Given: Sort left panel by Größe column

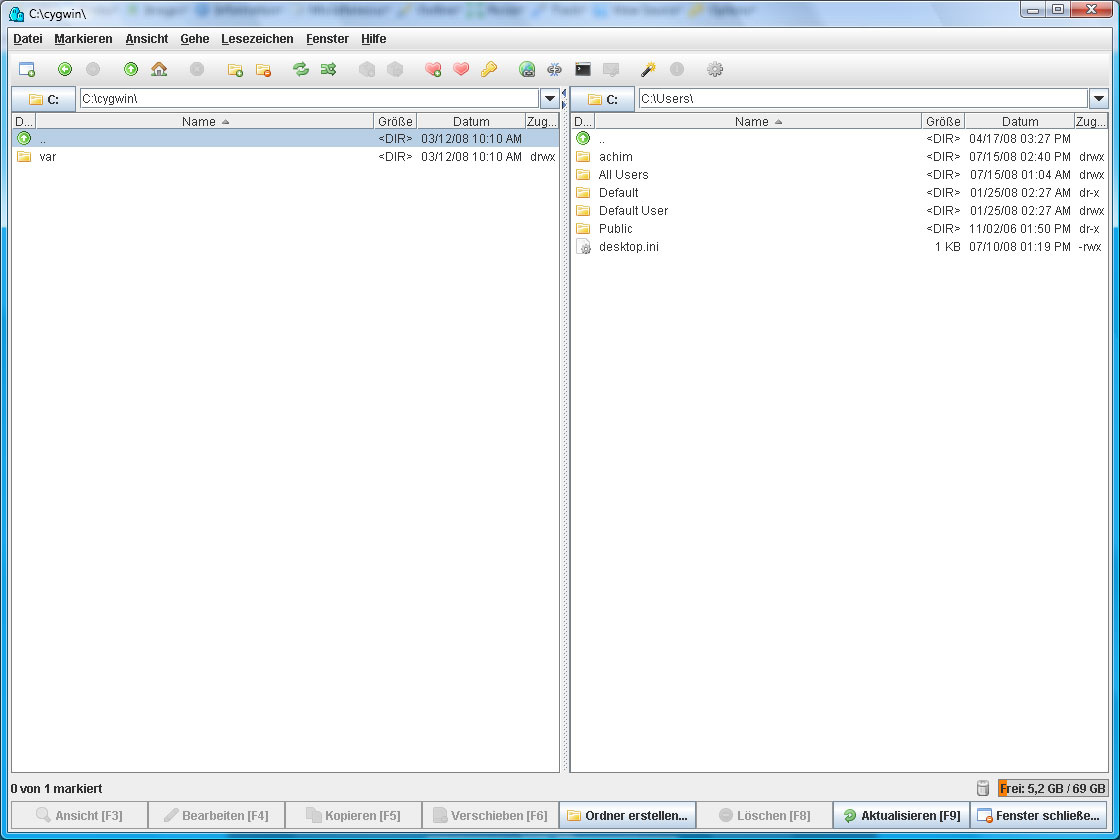Looking at the screenshot, I should [x=395, y=121].
